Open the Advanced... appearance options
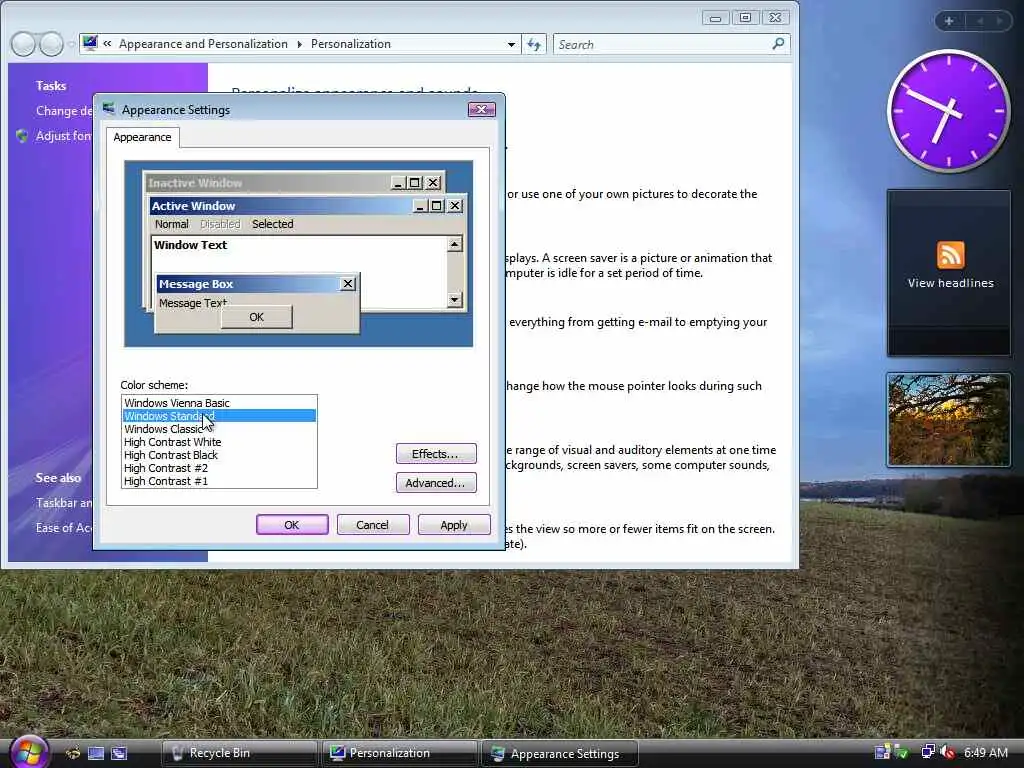 pyautogui.click(x=436, y=483)
